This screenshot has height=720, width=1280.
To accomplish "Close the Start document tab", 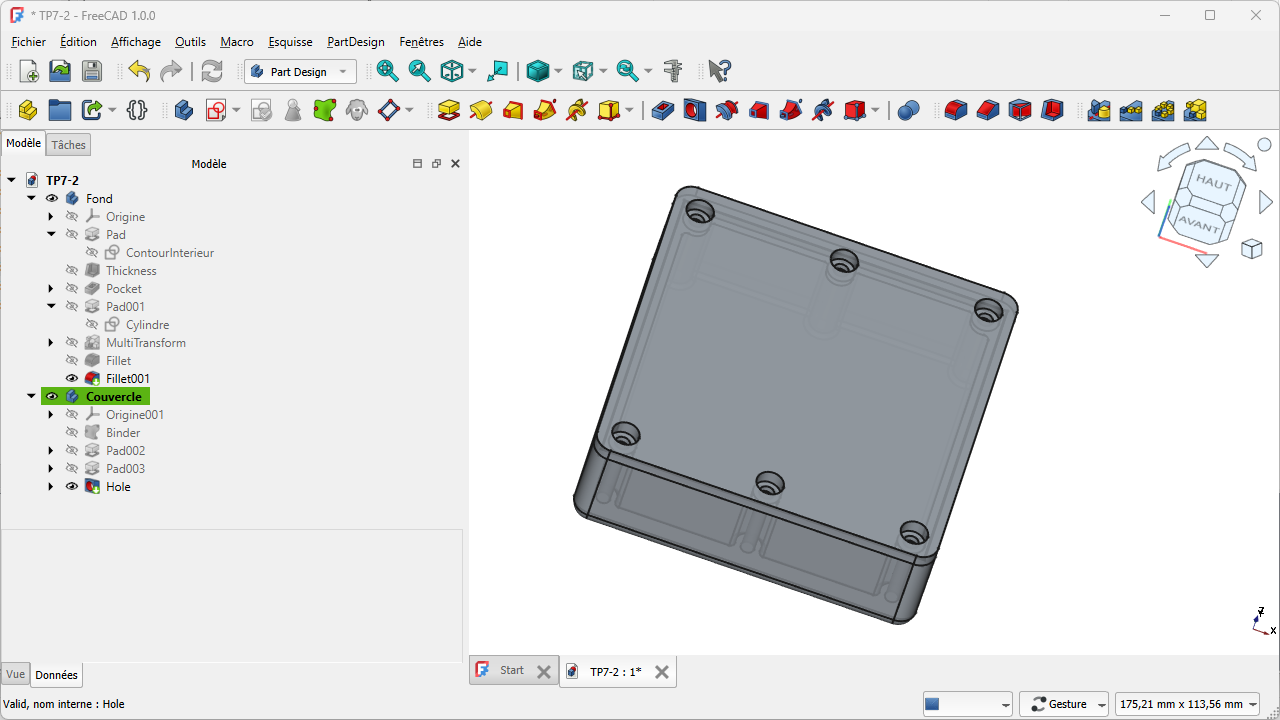I will point(543,672).
